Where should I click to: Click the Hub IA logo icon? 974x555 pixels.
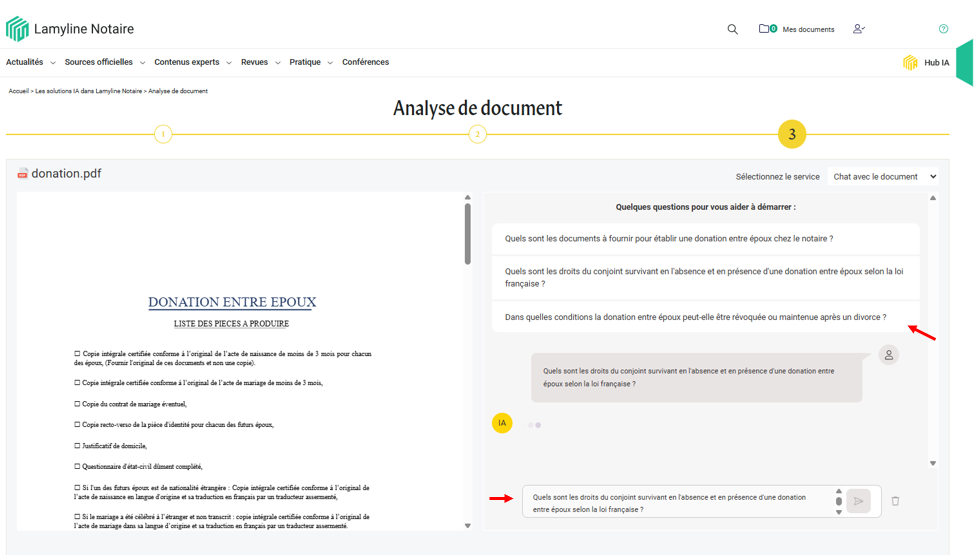(910, 63)
